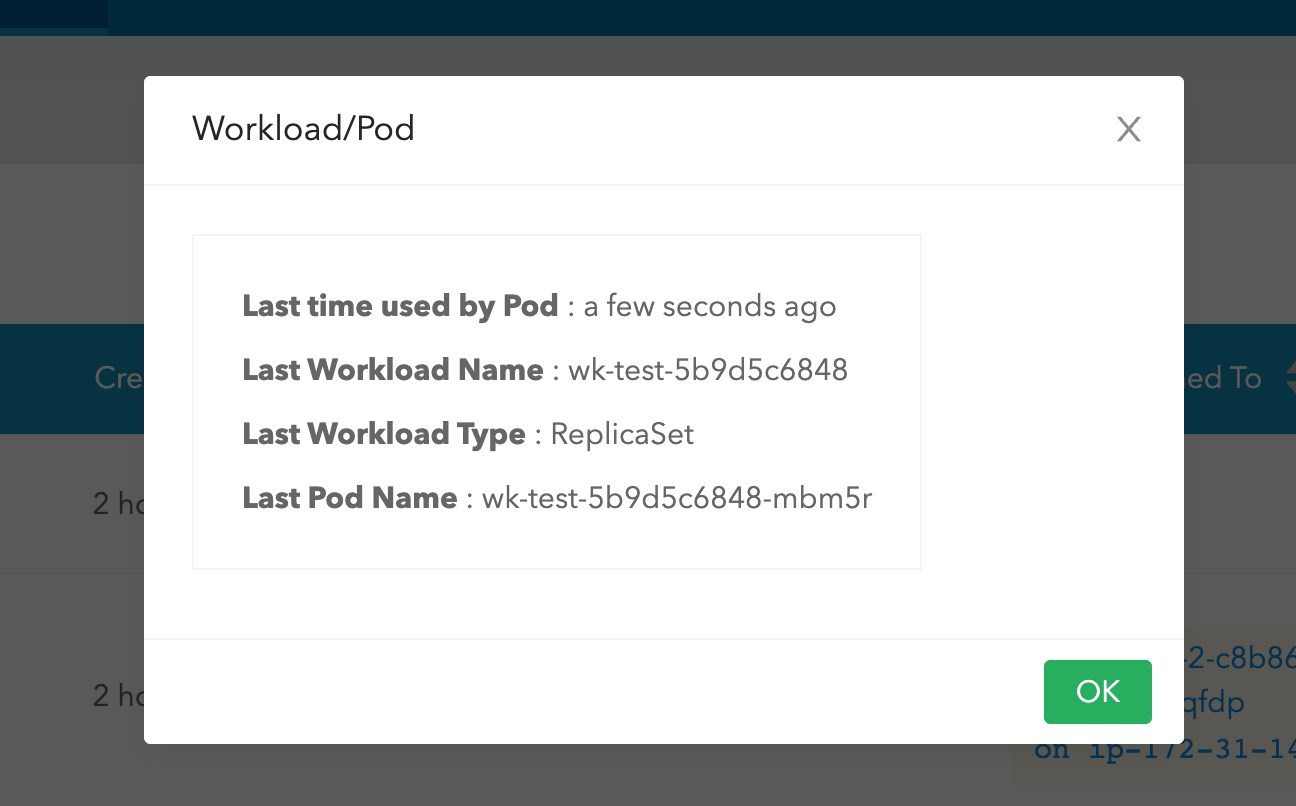This screenshot has height=806, width=1296.
Task: Click the highlighted tab area in the top-left corner
Action: tap(54, 17)
